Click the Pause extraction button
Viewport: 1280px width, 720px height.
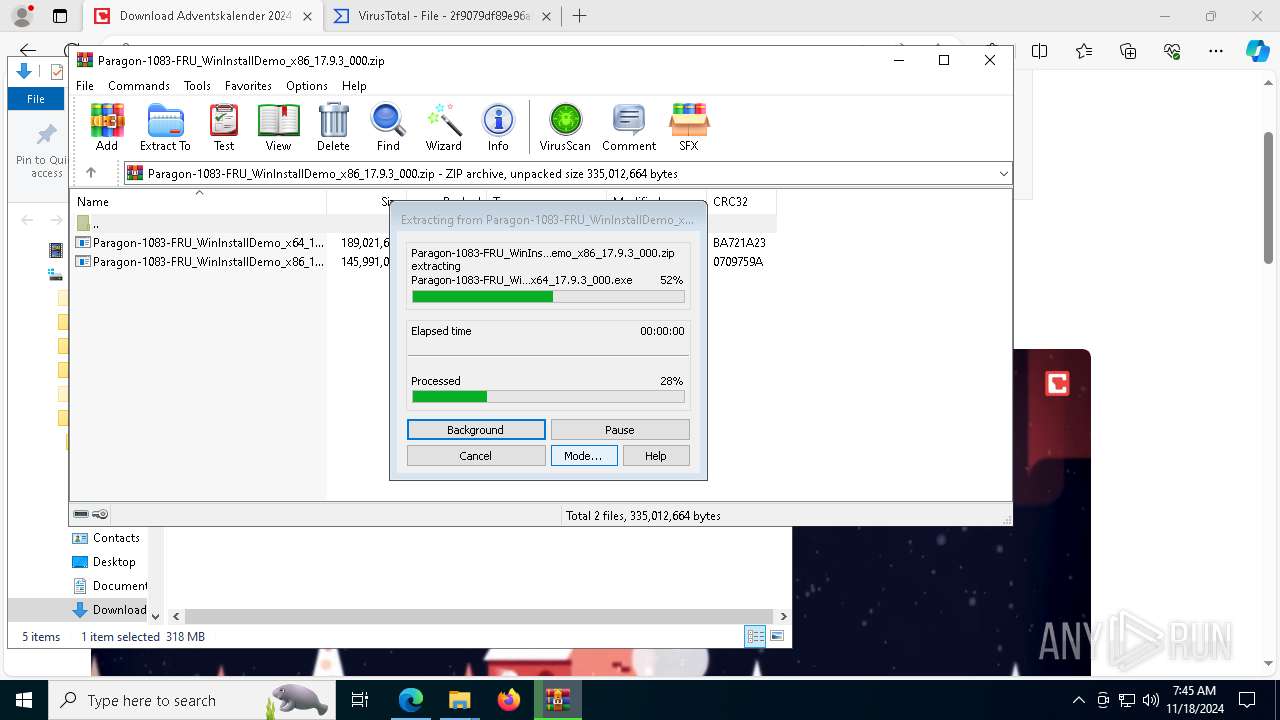click(620, 429)
